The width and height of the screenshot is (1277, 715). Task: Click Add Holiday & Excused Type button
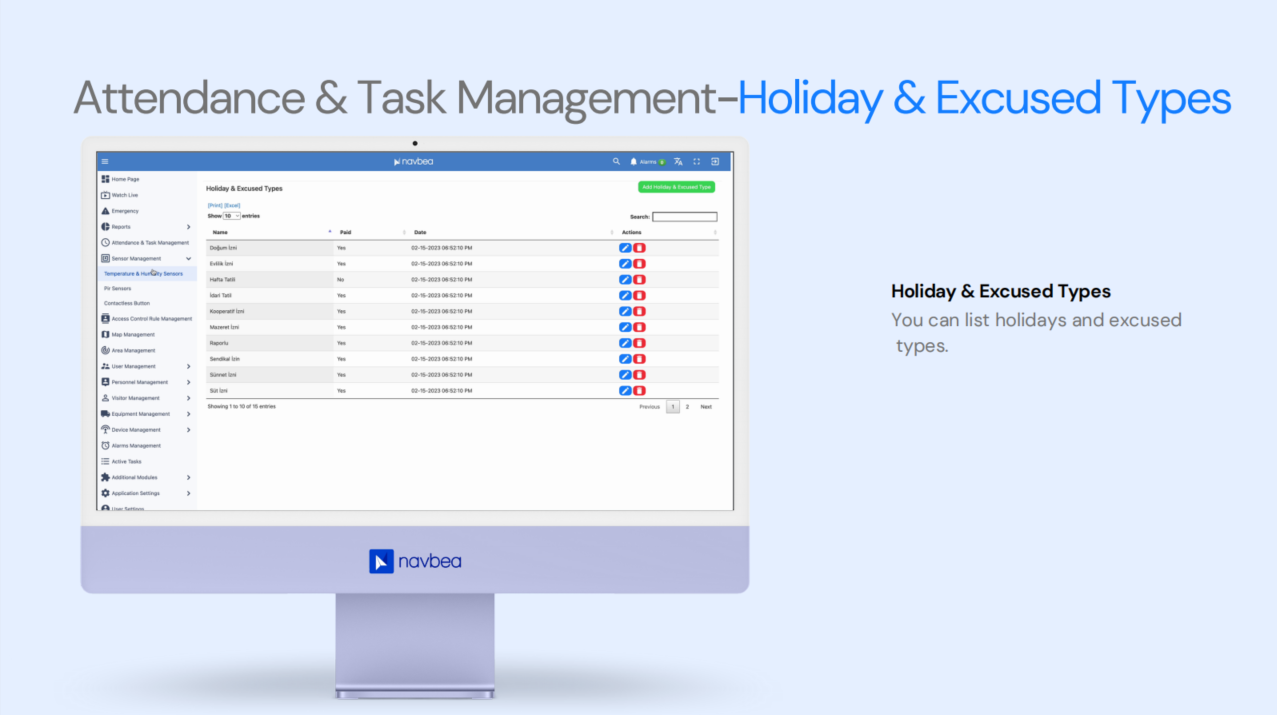[x=676, y=187]
